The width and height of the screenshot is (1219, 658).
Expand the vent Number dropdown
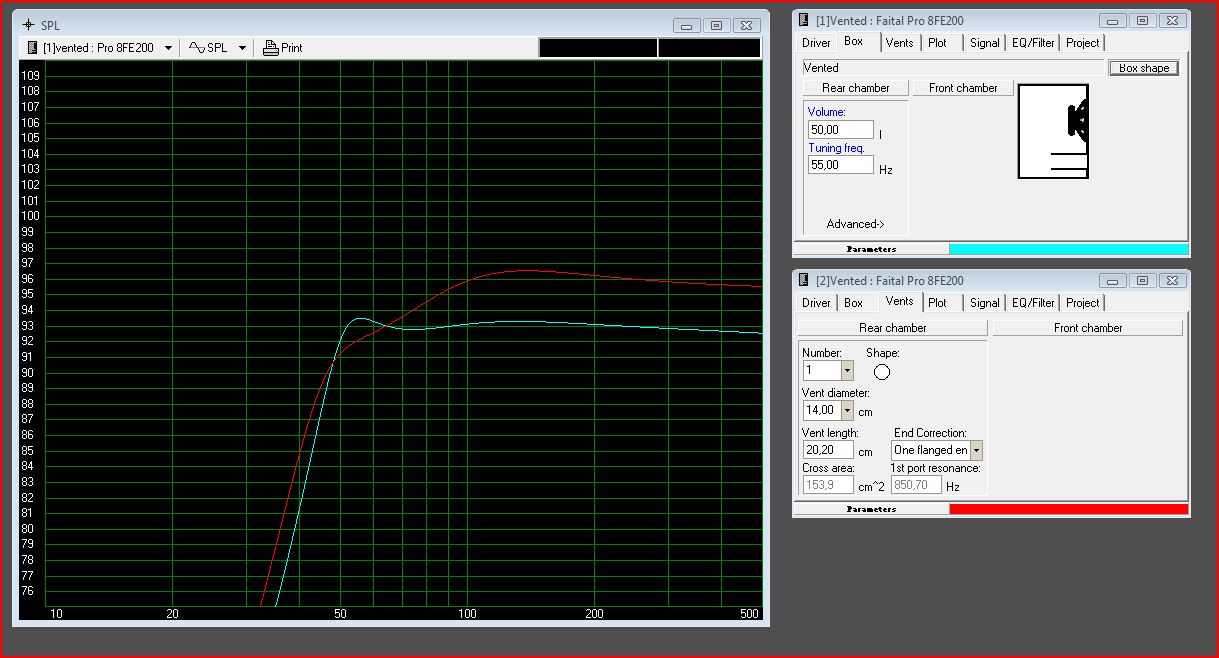click(x=847, y=370)
